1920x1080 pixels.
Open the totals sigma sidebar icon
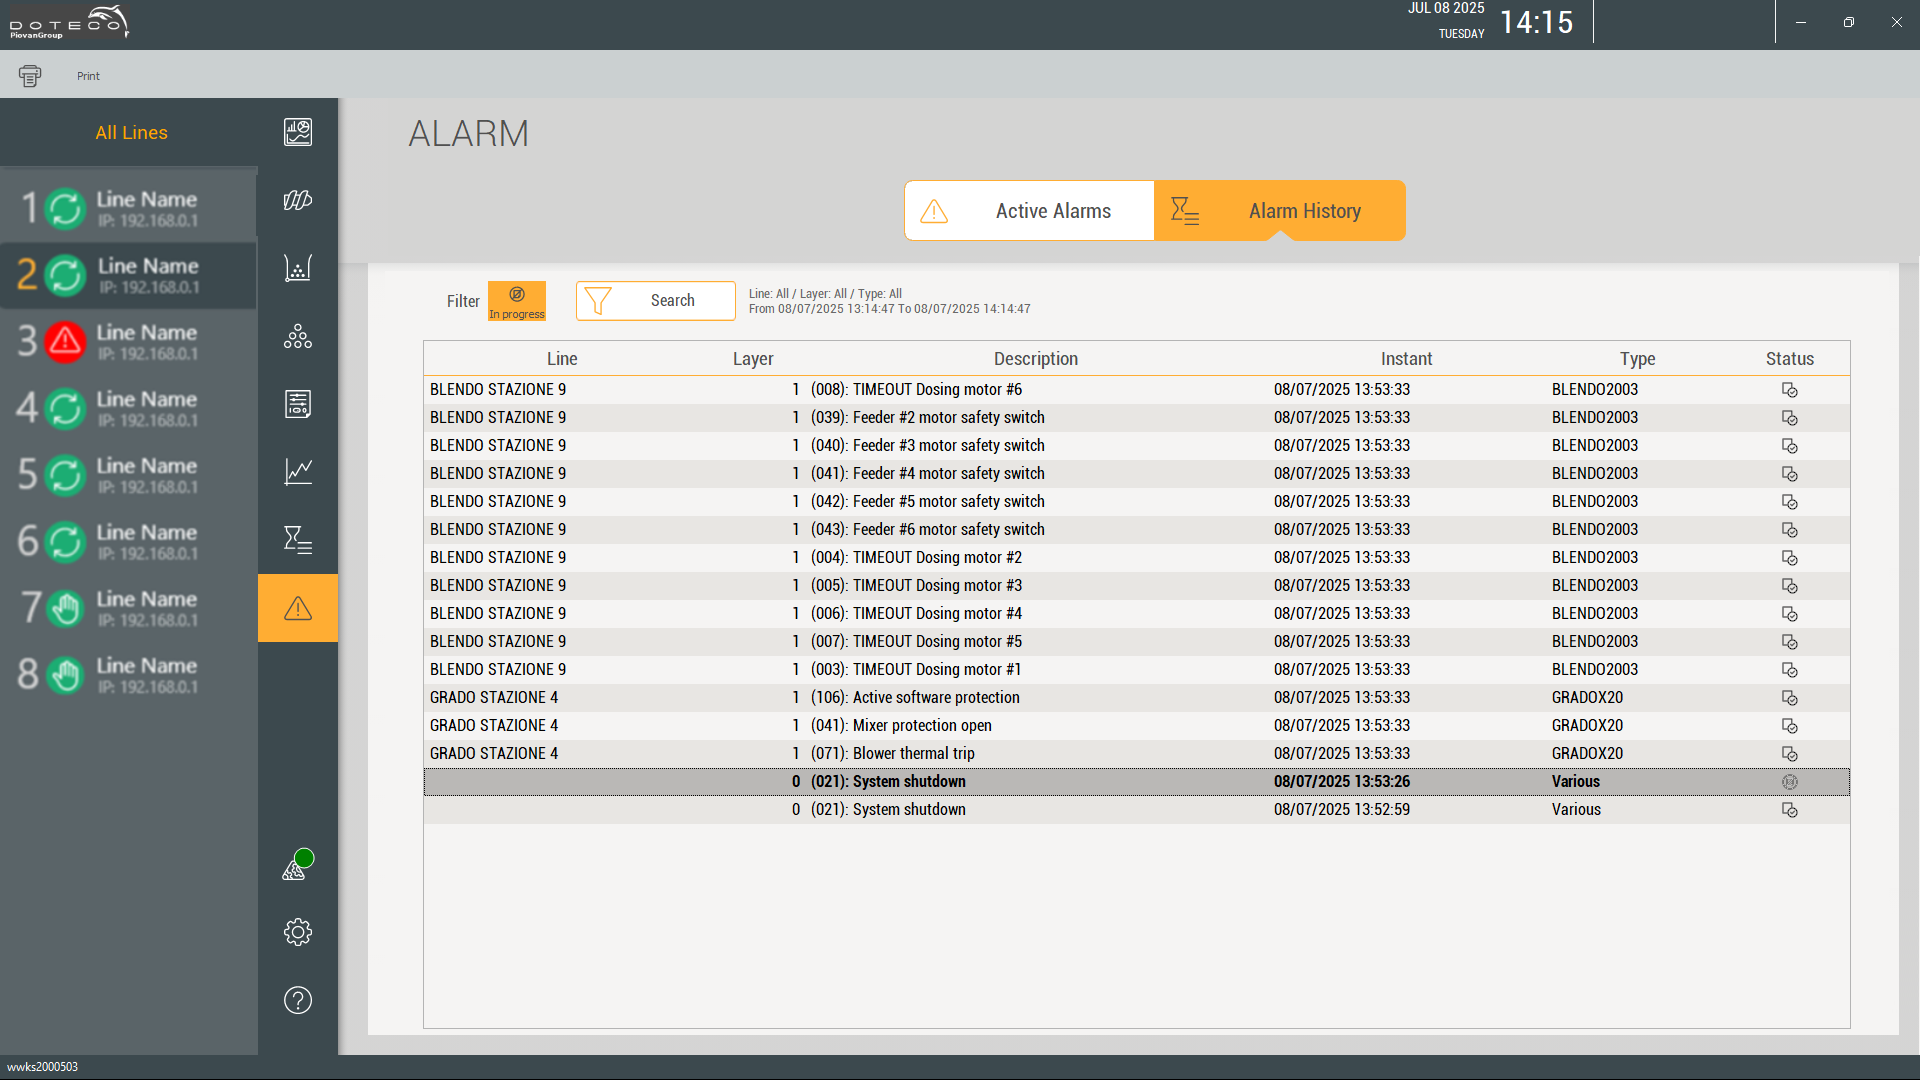pos(297,540)
